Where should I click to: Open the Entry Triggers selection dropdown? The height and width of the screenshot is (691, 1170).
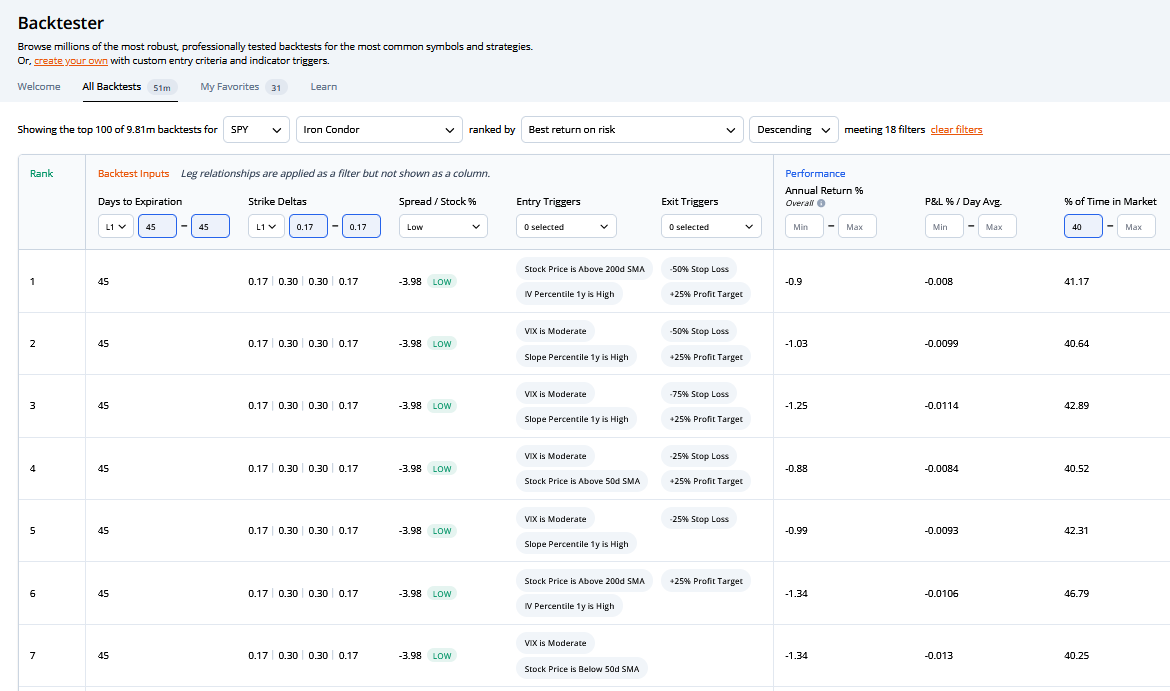pos(566,227)
